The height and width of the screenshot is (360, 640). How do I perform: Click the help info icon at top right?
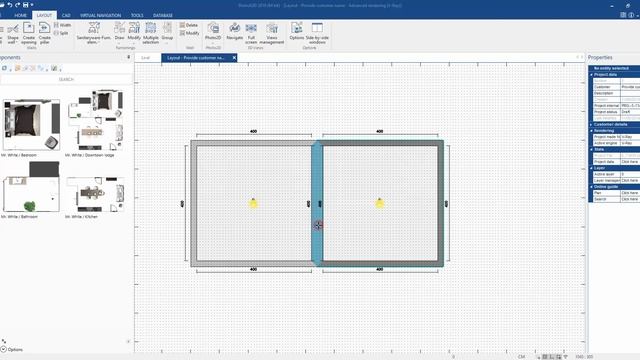pyautogui.click(x=631, y=15)
